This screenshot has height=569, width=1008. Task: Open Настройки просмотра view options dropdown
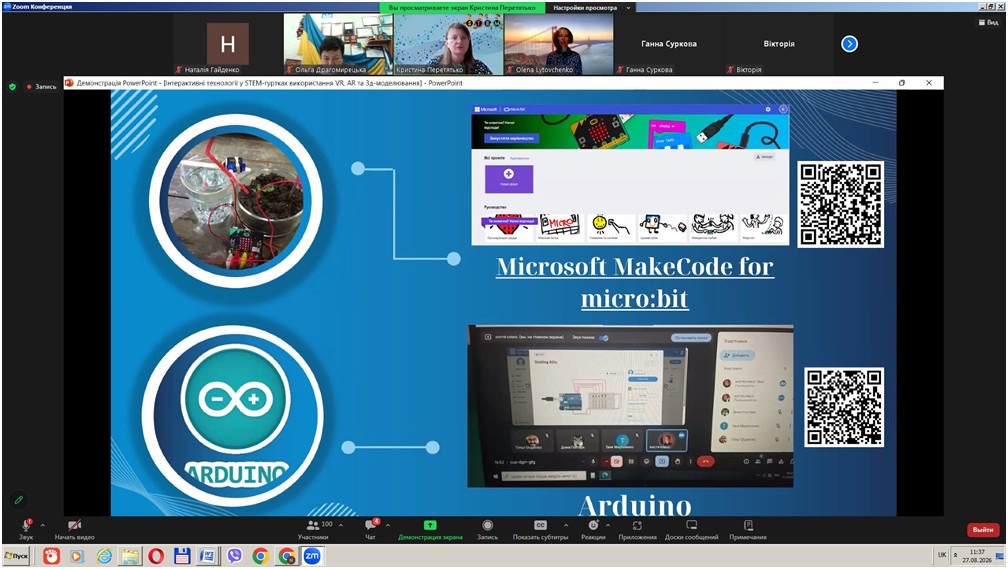coord(591,8)
